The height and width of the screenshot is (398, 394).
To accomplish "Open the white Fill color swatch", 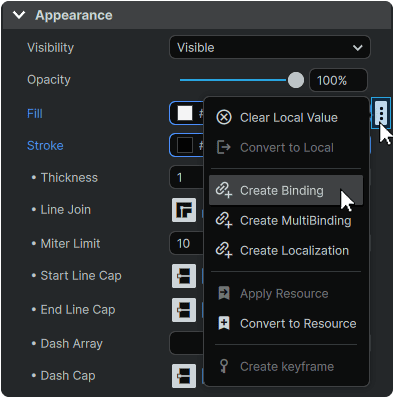I will [x=185, y=113].
